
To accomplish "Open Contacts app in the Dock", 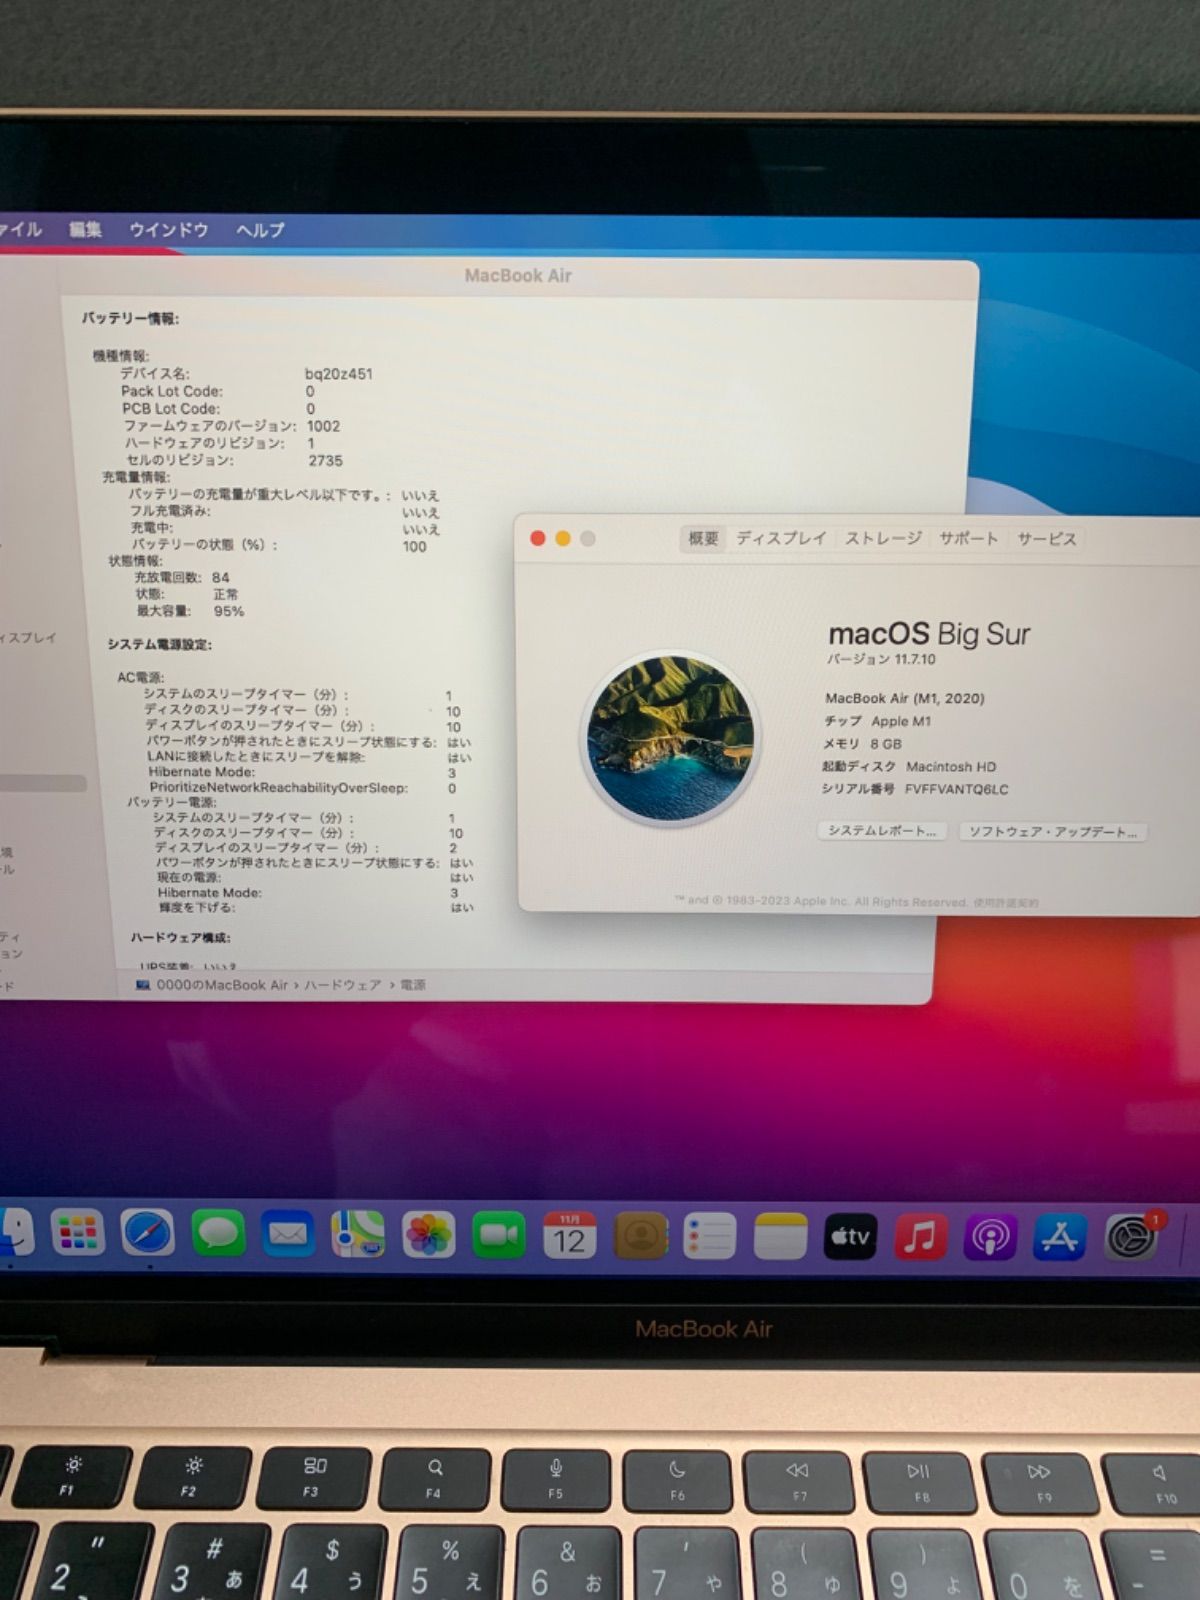I will pos(640,1237).
